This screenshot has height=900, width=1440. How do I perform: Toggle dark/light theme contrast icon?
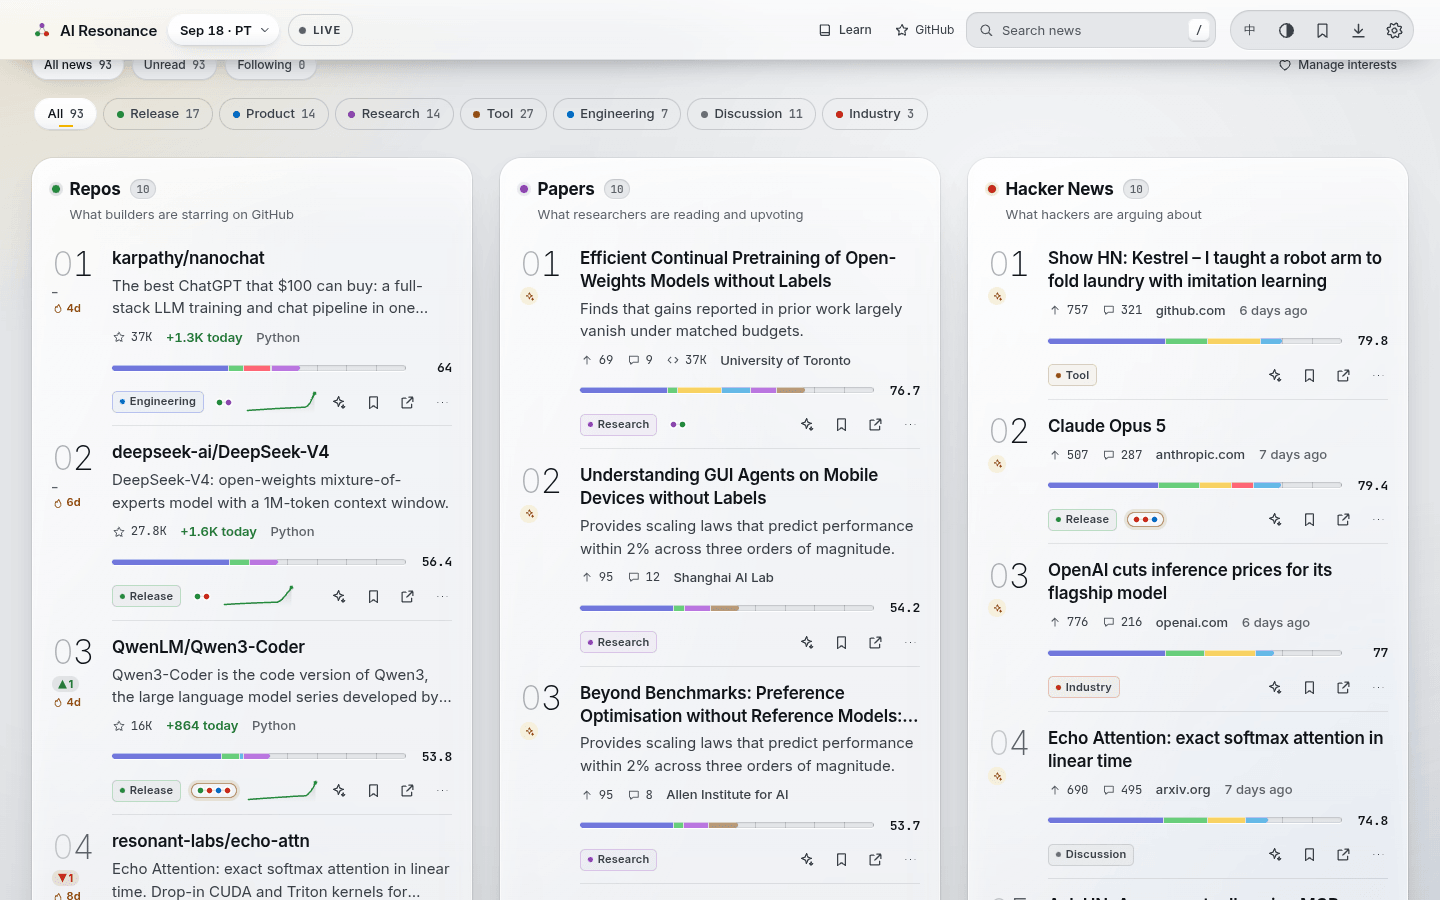point(1286,30)
